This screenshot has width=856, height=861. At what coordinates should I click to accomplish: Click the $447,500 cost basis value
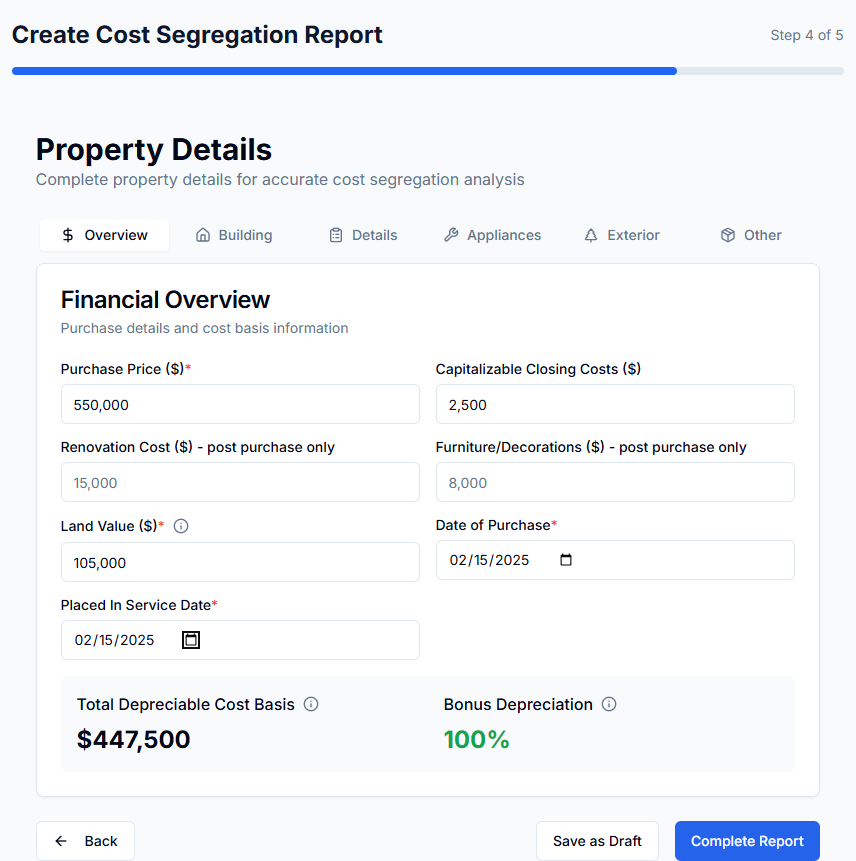pyautogui.click(x=133, y=740)
